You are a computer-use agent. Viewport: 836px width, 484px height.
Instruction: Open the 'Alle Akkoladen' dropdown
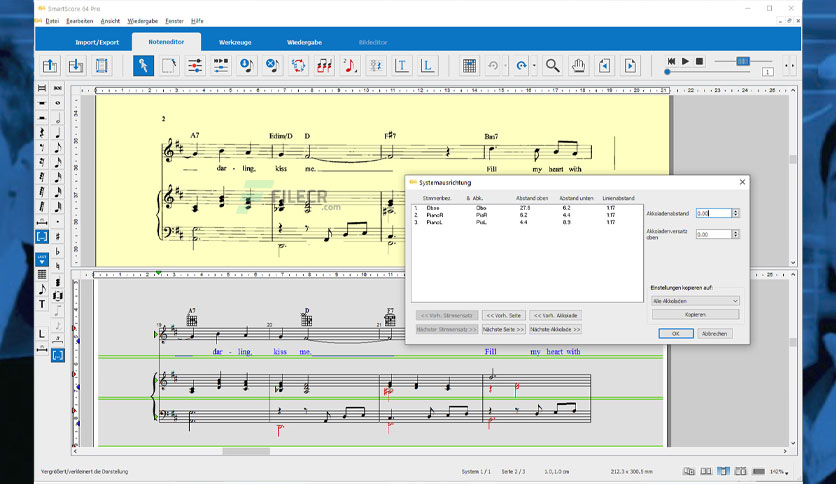pos(695,301)
